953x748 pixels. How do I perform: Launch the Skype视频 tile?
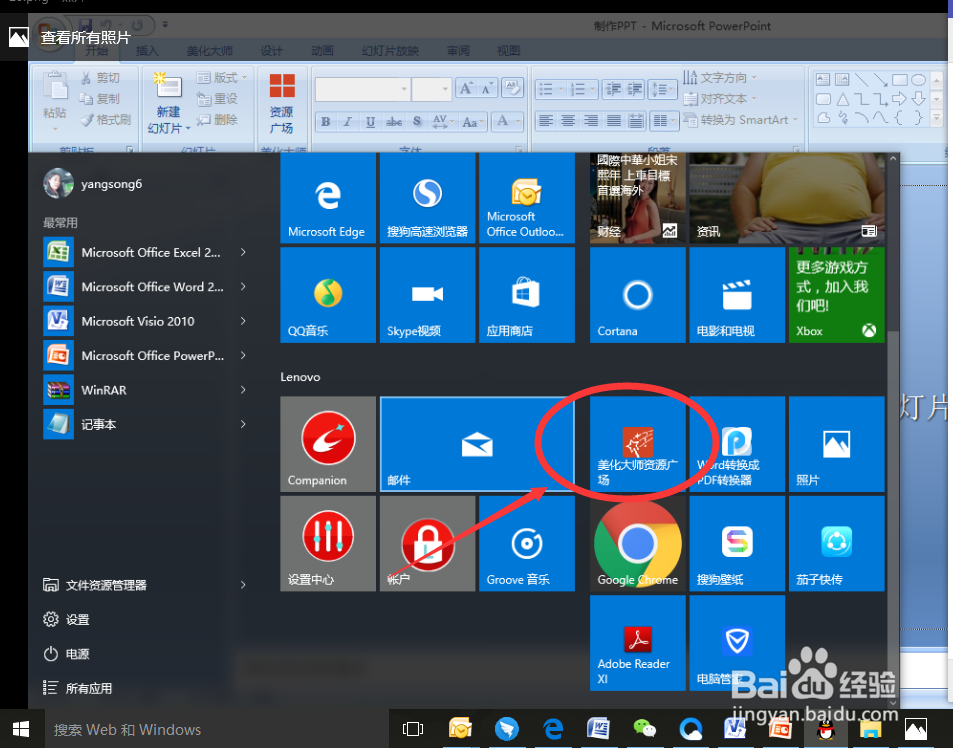[x=427, y=295]
